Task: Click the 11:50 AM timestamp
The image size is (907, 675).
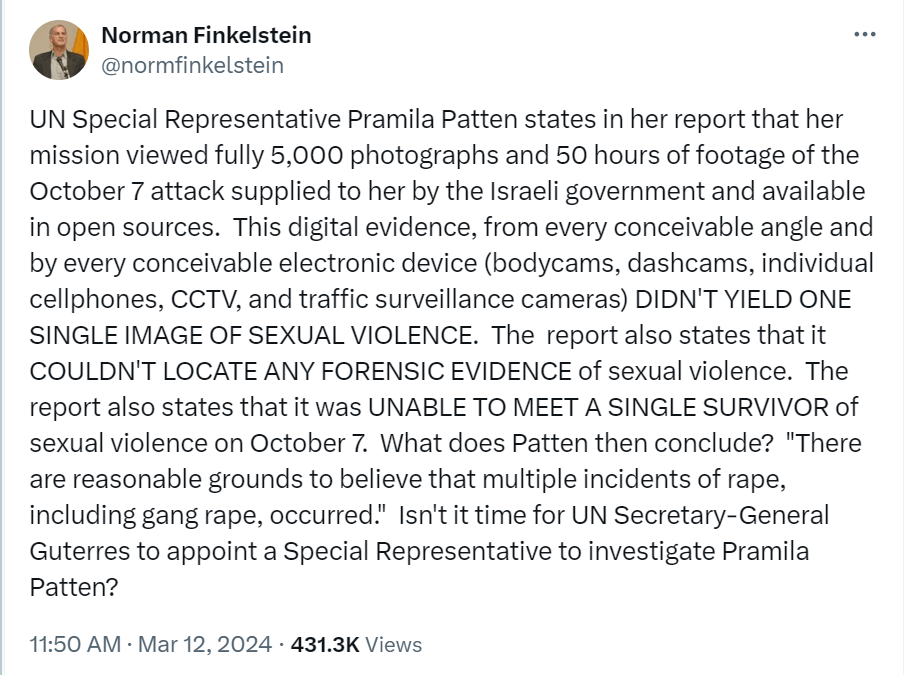Action: (75, 644)
